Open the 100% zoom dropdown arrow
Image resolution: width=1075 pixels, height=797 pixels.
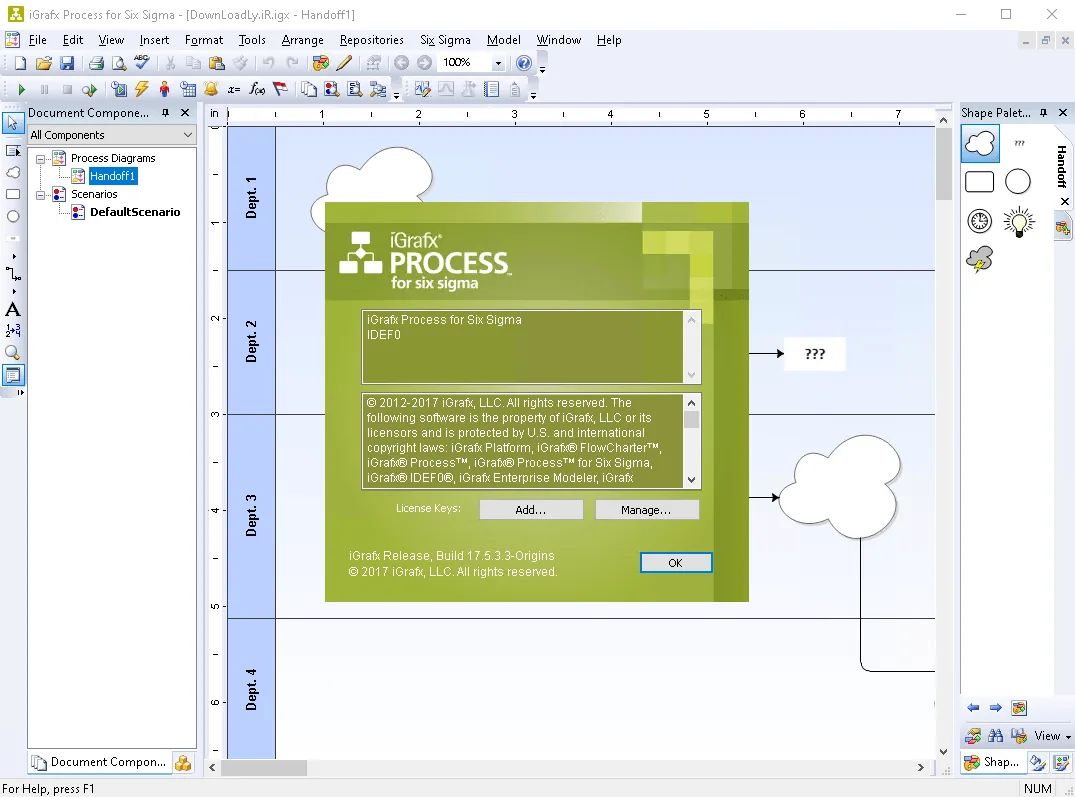coord(498,63)
